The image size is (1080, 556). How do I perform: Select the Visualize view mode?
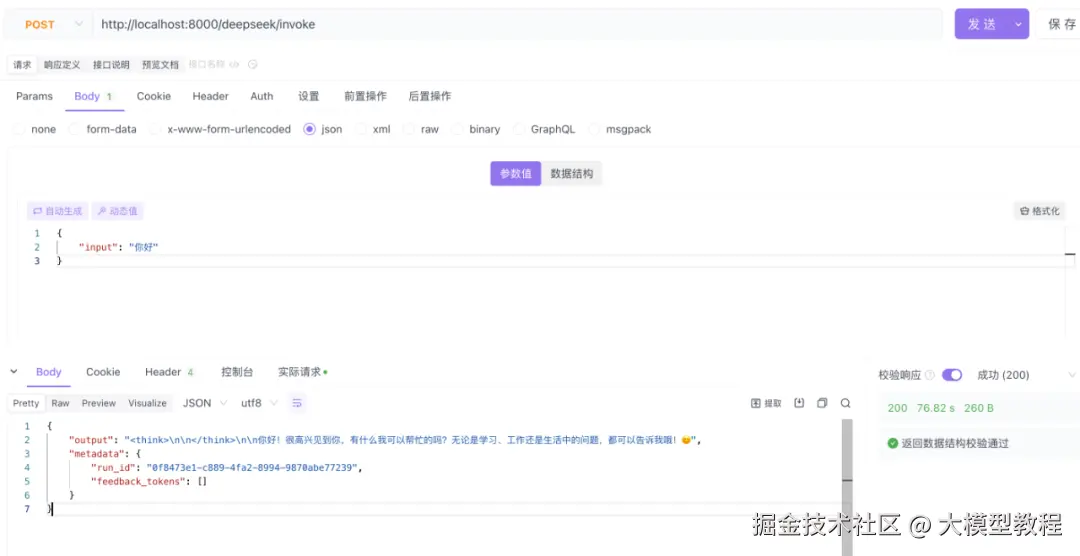(147, 403)
